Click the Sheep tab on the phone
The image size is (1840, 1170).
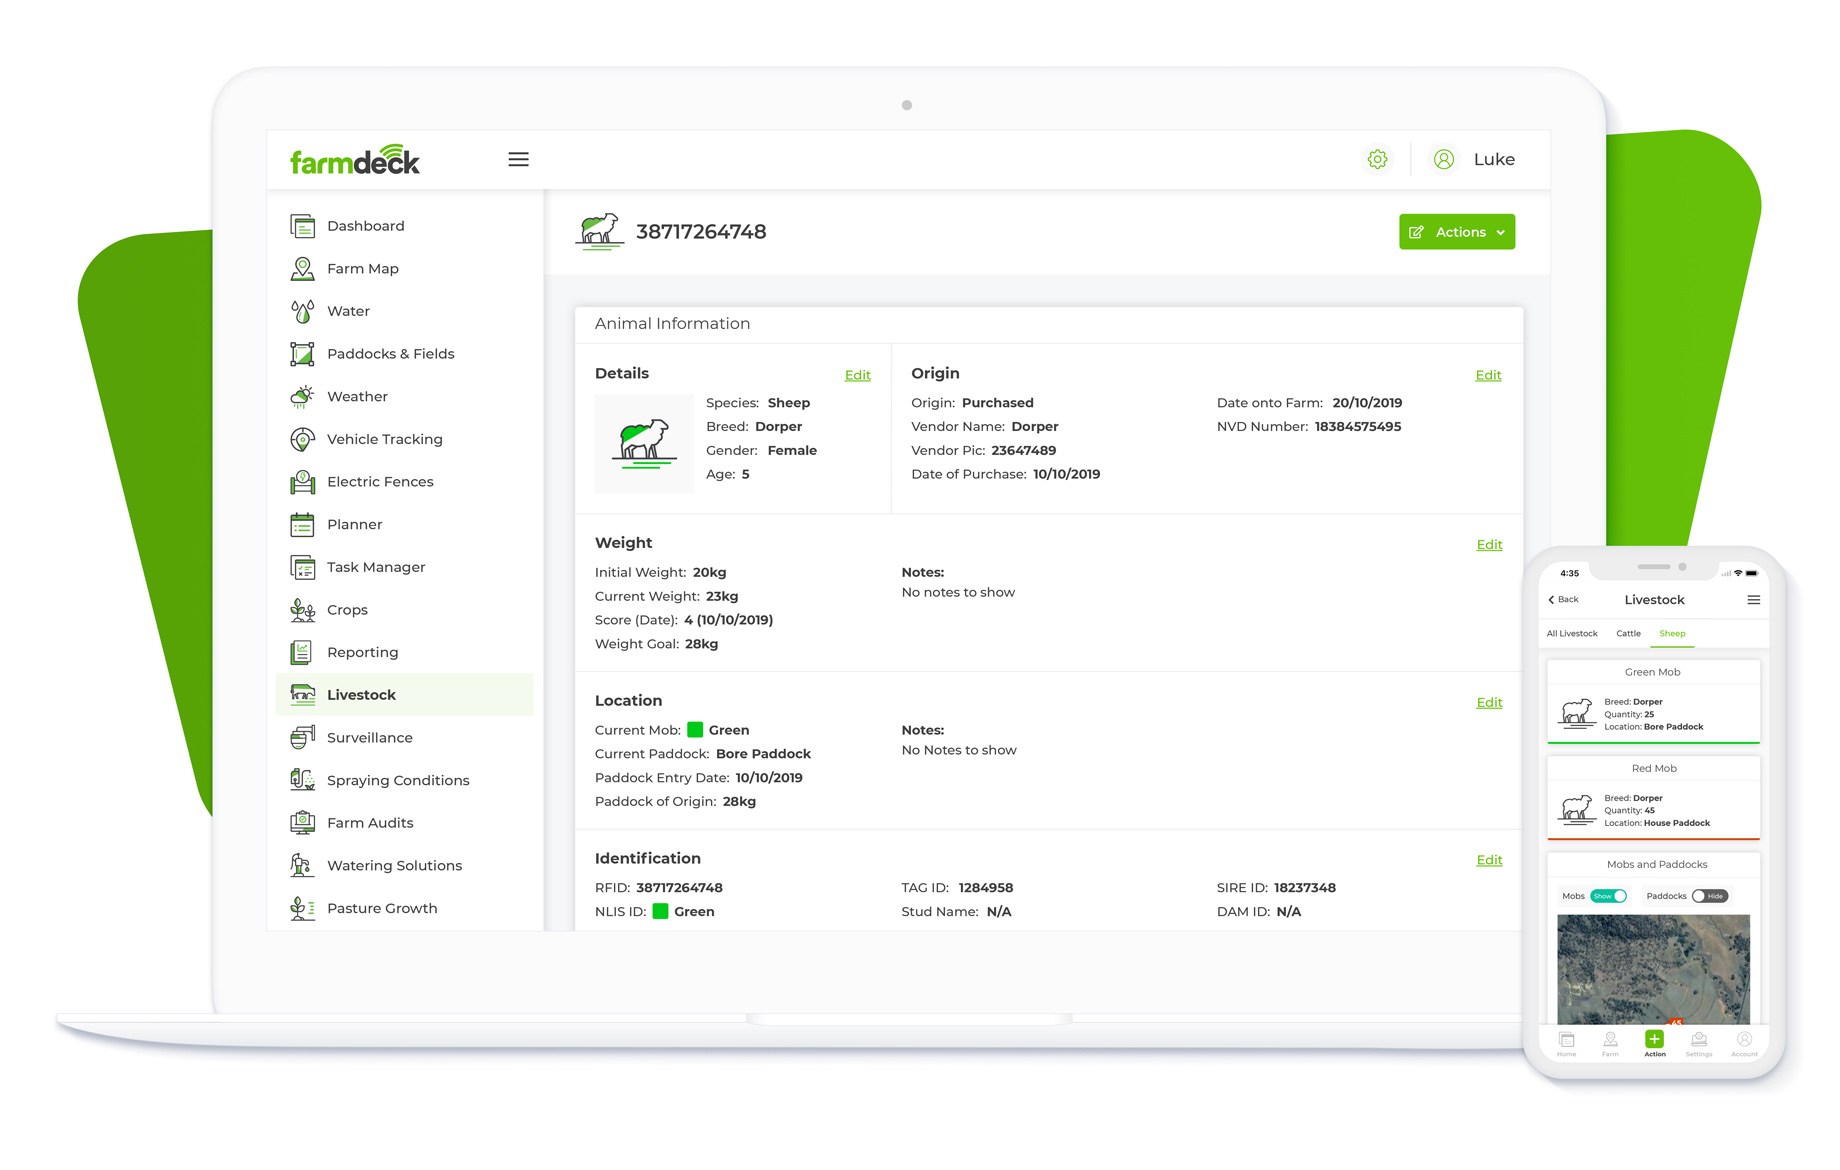(x=1671, y=633)
